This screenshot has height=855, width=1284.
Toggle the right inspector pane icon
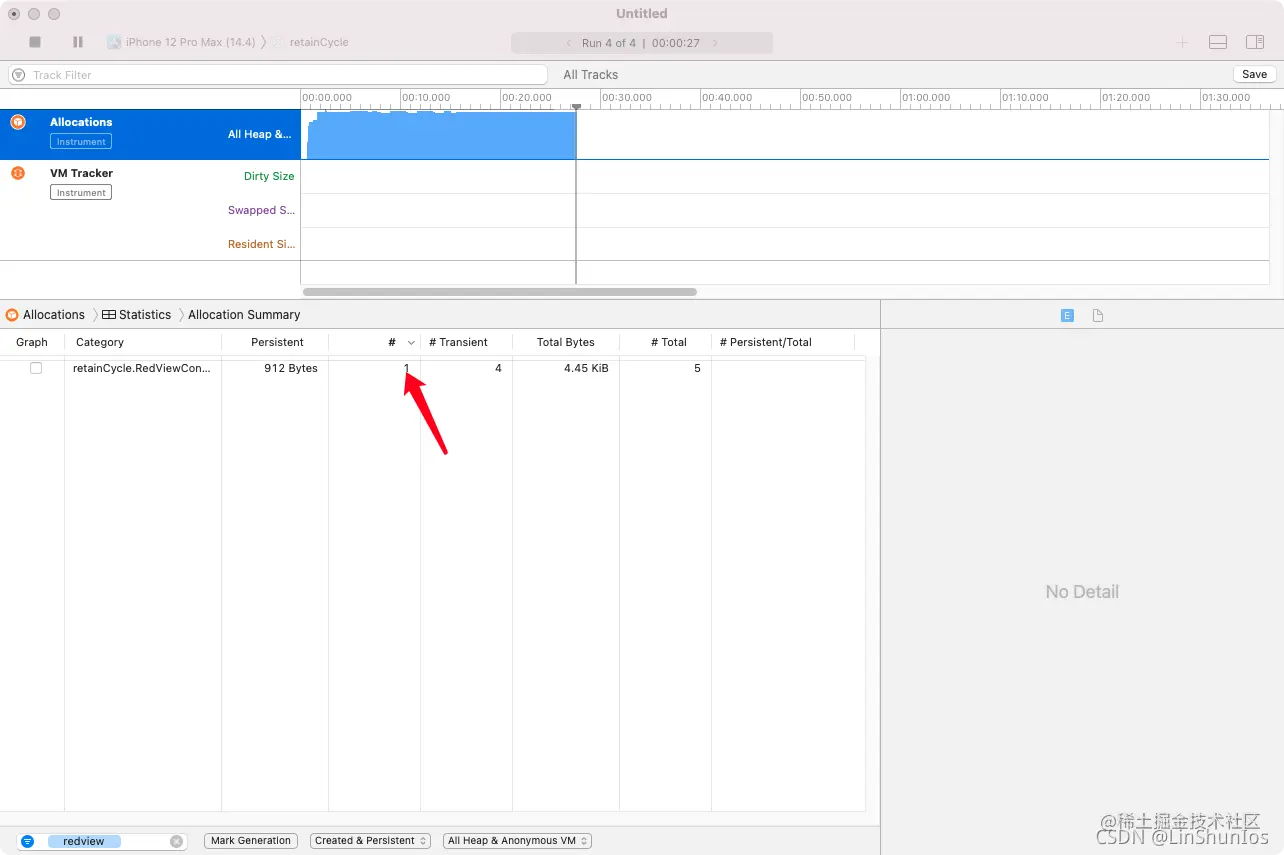[x=1255, y=42]
